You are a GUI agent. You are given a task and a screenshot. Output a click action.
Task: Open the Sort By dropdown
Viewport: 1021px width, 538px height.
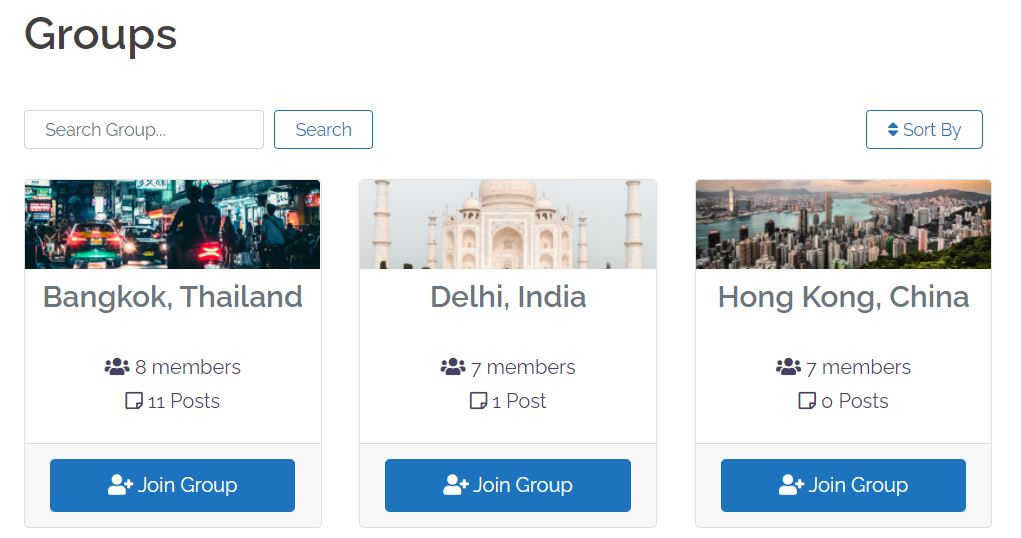(924, 129)
